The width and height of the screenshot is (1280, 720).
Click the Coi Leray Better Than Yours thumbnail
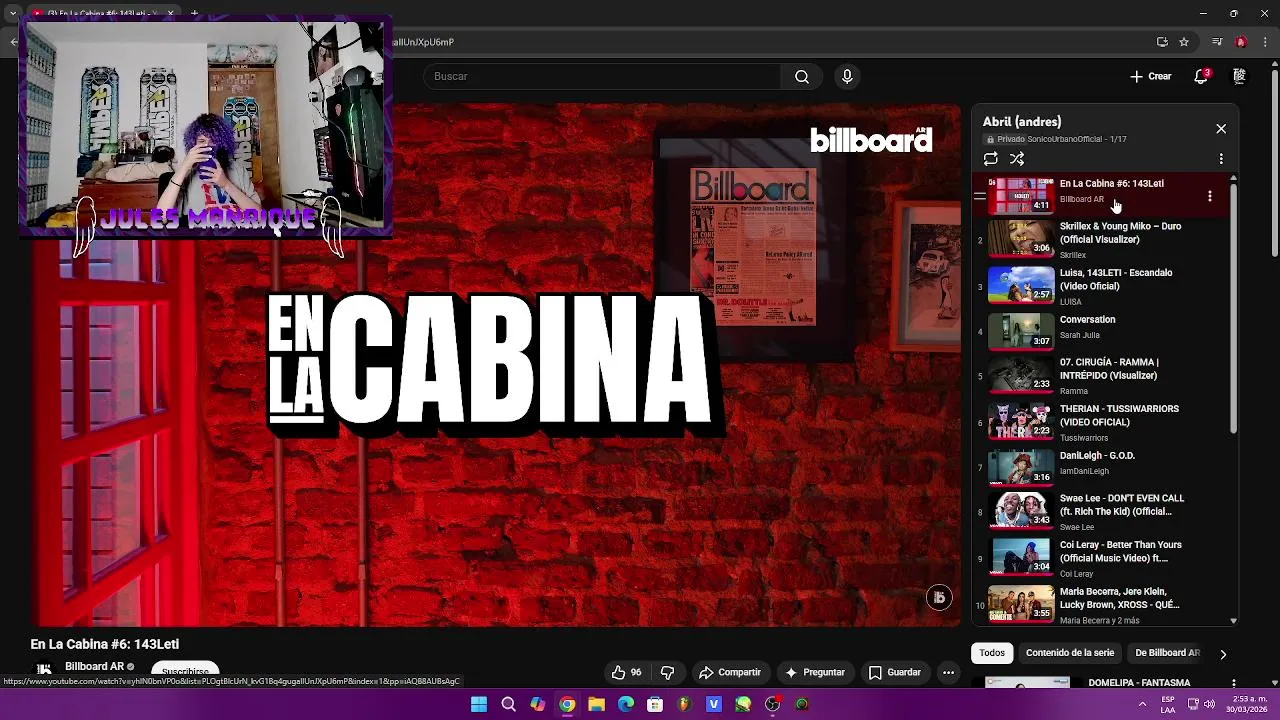point(1021,556)
